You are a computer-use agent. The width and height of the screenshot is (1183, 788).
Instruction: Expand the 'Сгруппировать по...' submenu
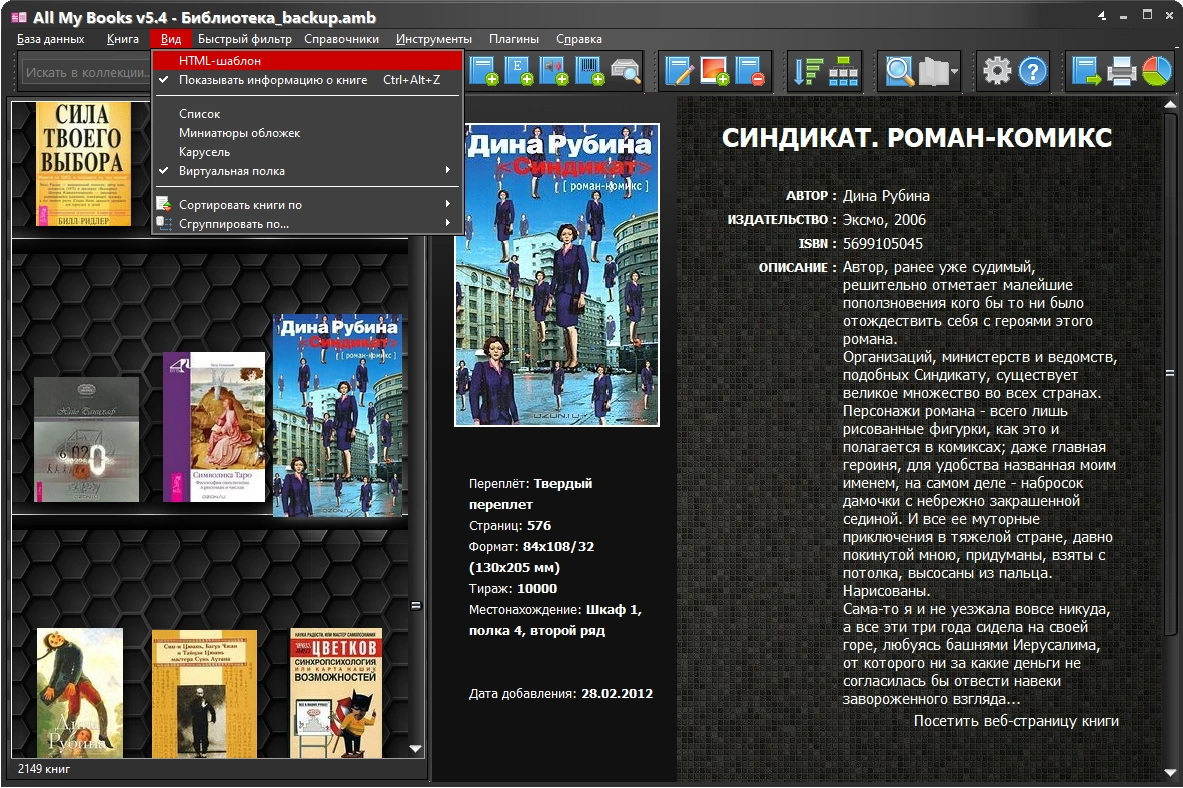(x=234, y=224)
